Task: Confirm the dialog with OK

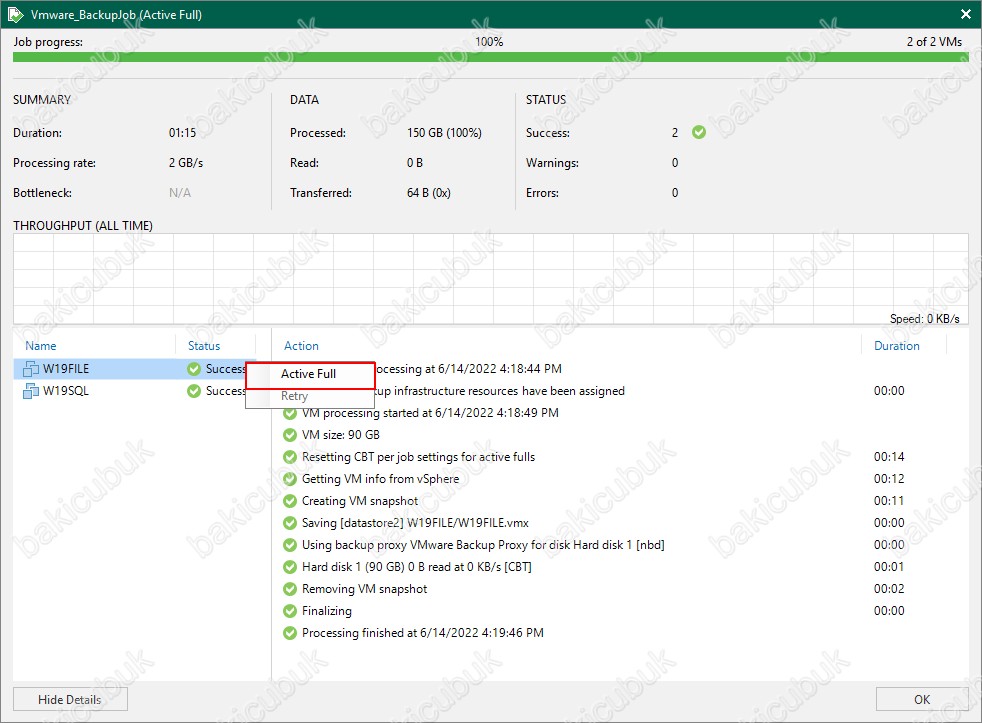Action: pyautogui.click(x=922, y=699)
